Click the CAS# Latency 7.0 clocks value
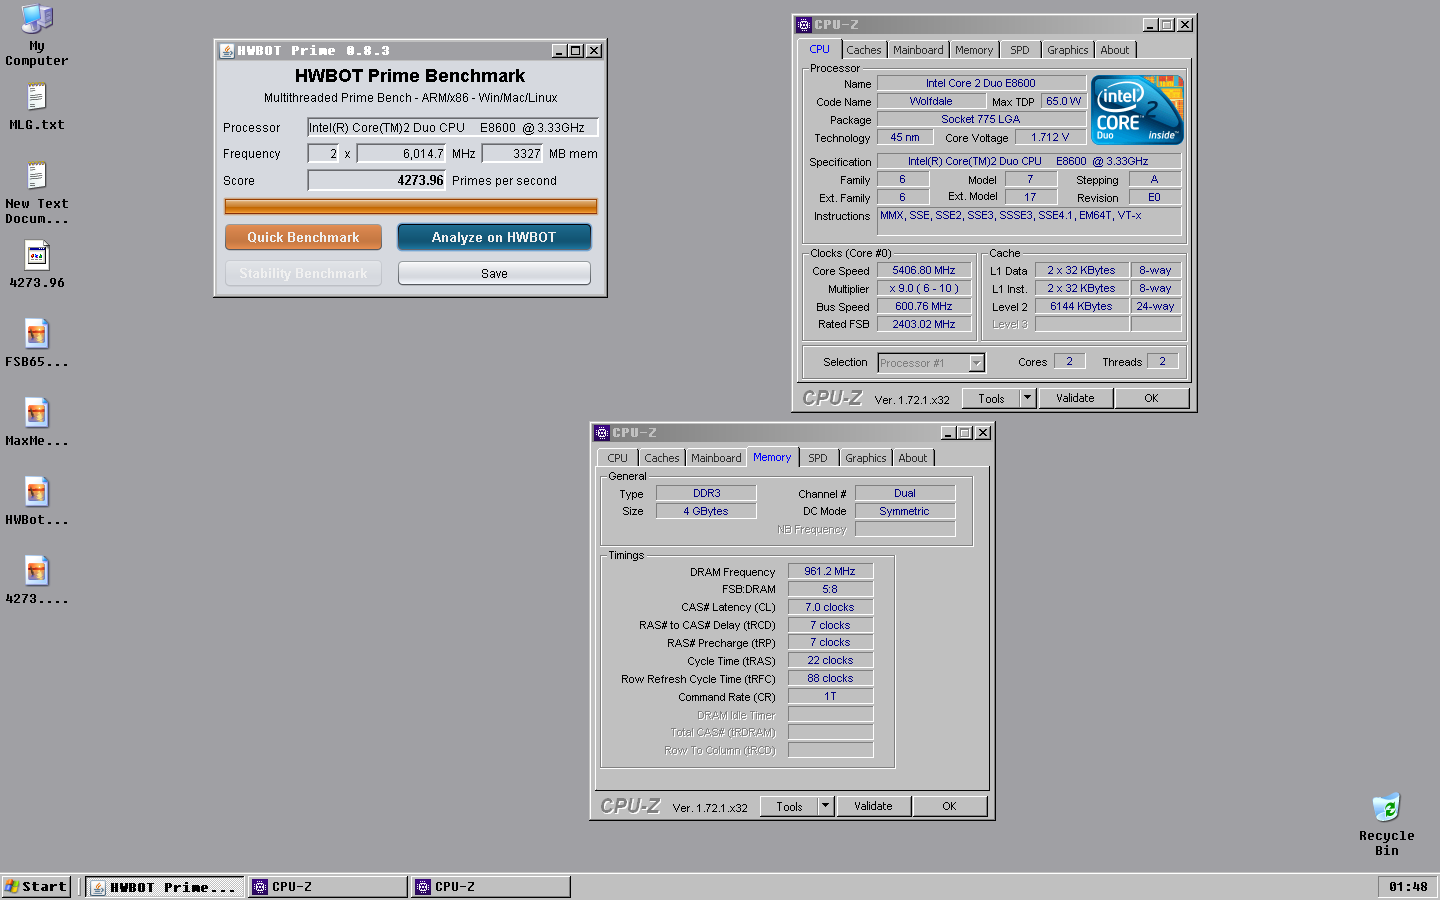Image resolution: width=1440 pixels, height=900 pixels. 830,607
